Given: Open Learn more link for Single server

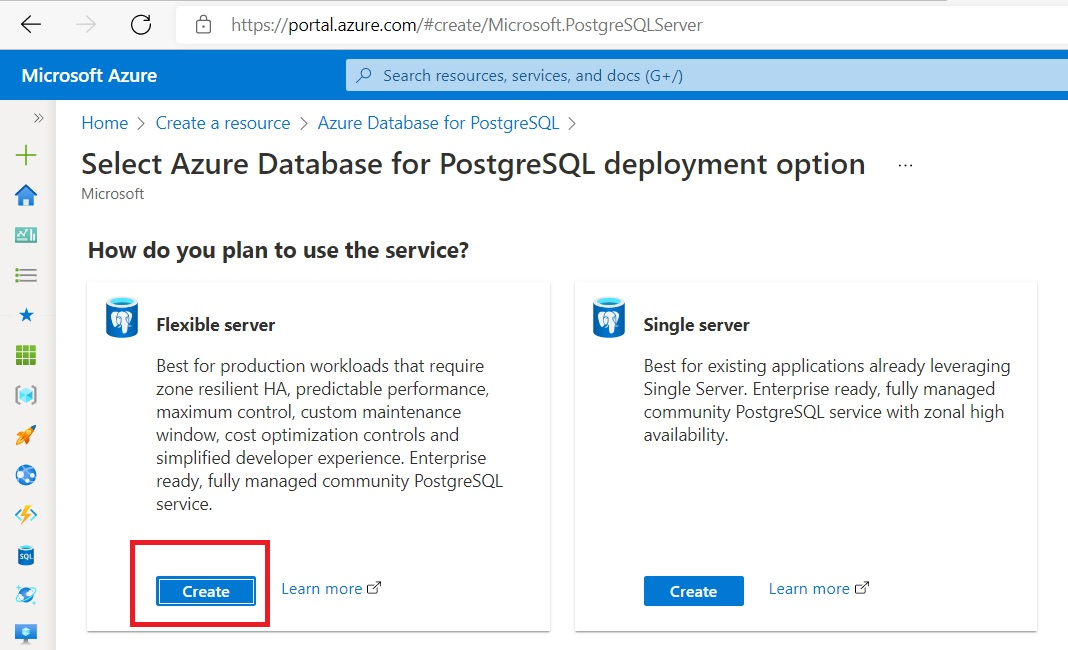Looking at the screenshot, I should 819,589.
